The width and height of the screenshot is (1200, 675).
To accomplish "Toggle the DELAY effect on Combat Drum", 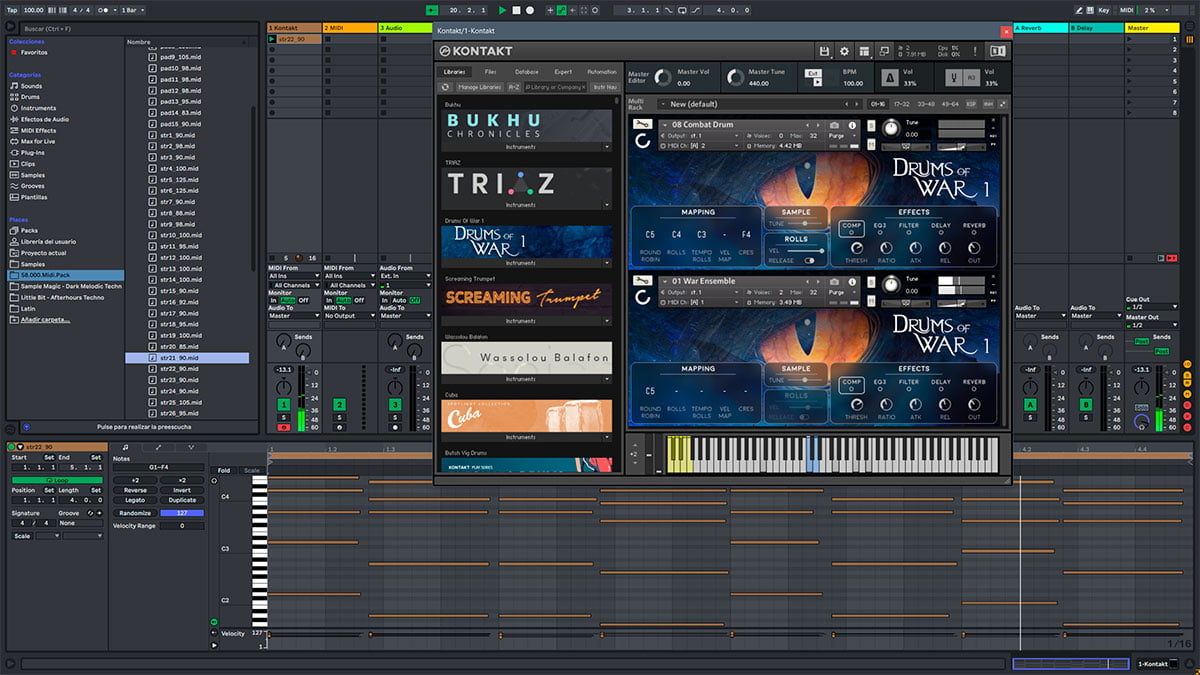I will [941, 228].
